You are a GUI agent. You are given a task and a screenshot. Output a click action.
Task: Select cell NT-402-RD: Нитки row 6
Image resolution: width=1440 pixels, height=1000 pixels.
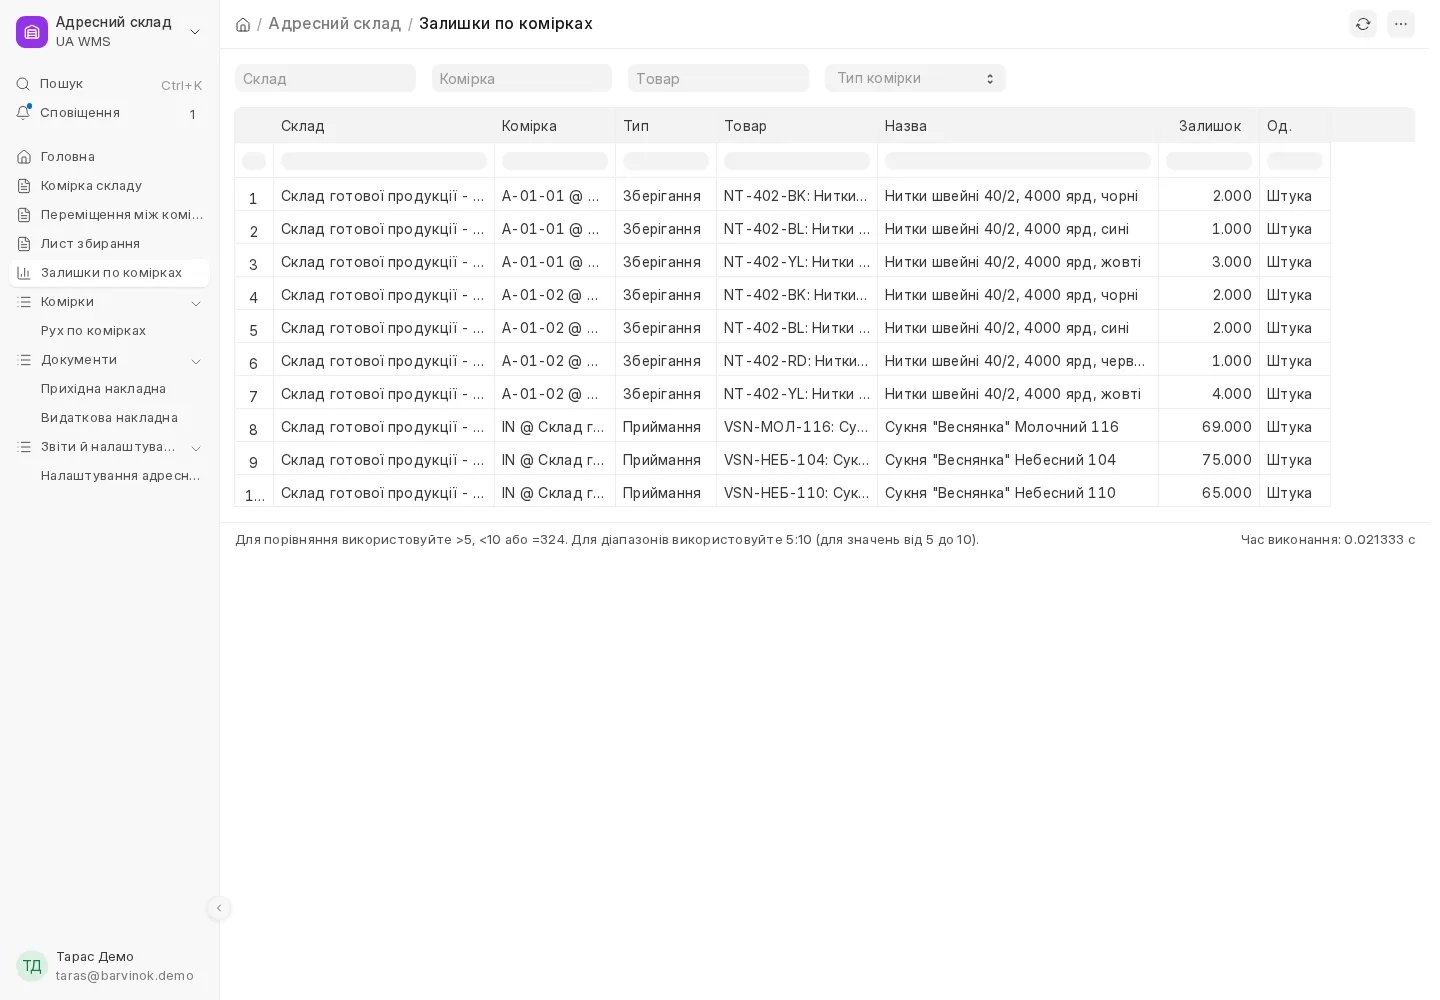coord(796,361)
